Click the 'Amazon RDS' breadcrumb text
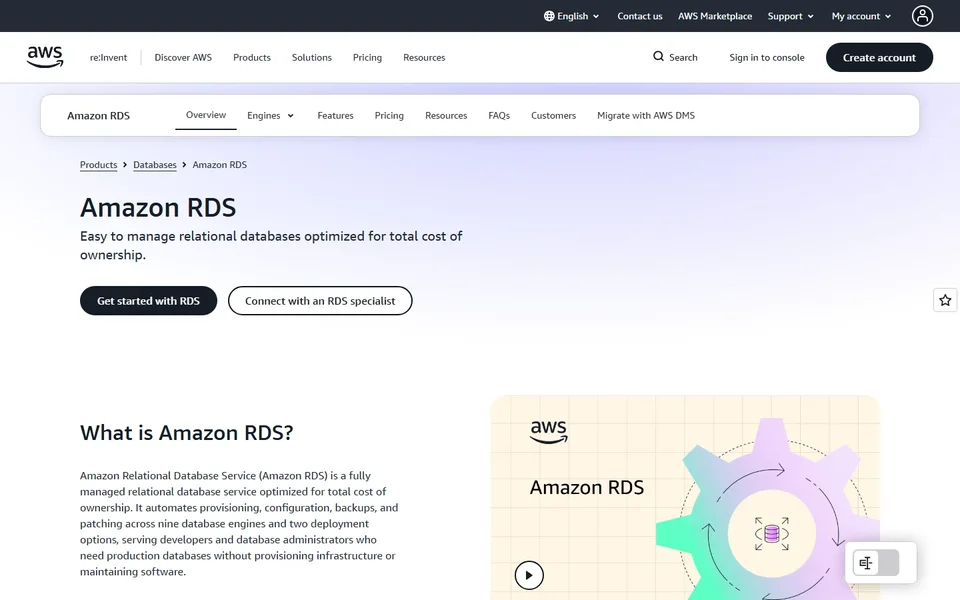Viewport: 960px width, 600px height. tap(219, 164)
